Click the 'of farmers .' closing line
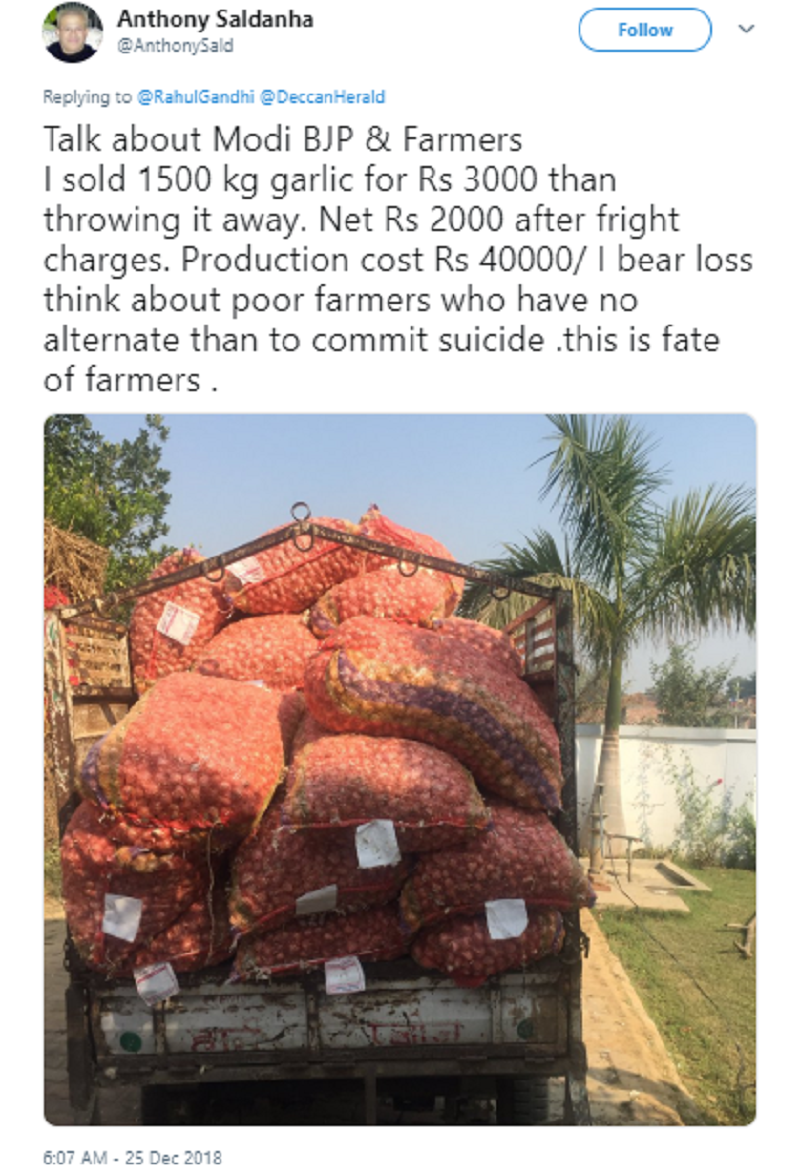800x1174 pixels. coord(130,380)
